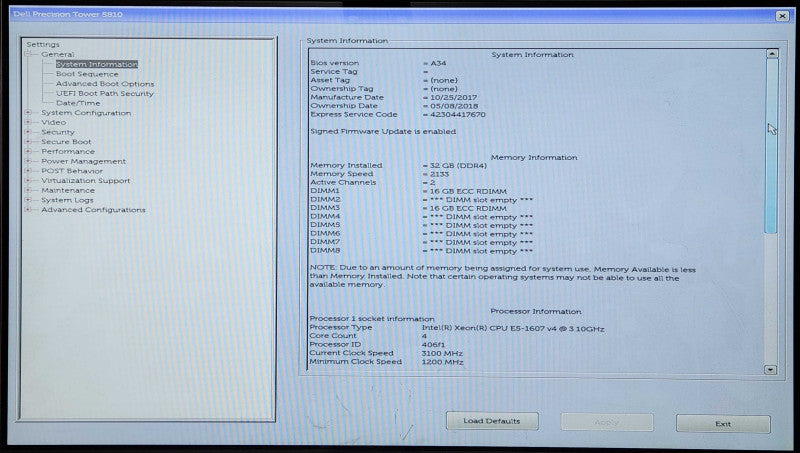
Task: Expand the Maintenance node
Action: pyautogui.click(x=29, y=190)
